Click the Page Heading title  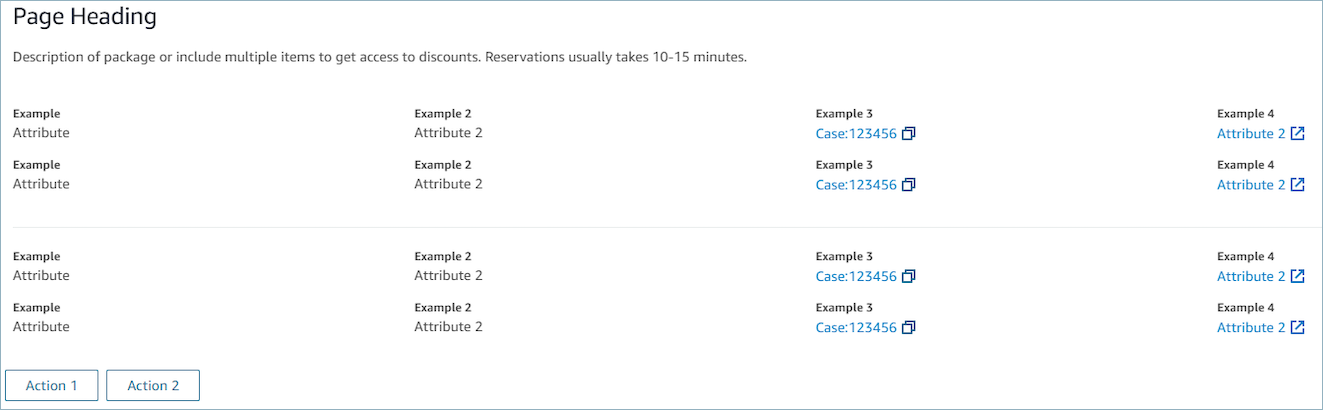(85, 17)
